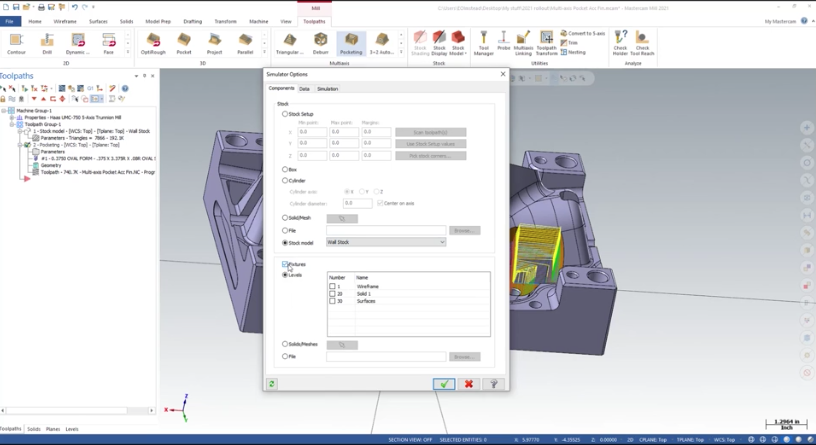Switch to the Model Prep ribbon tab

[x=158, y=21]
